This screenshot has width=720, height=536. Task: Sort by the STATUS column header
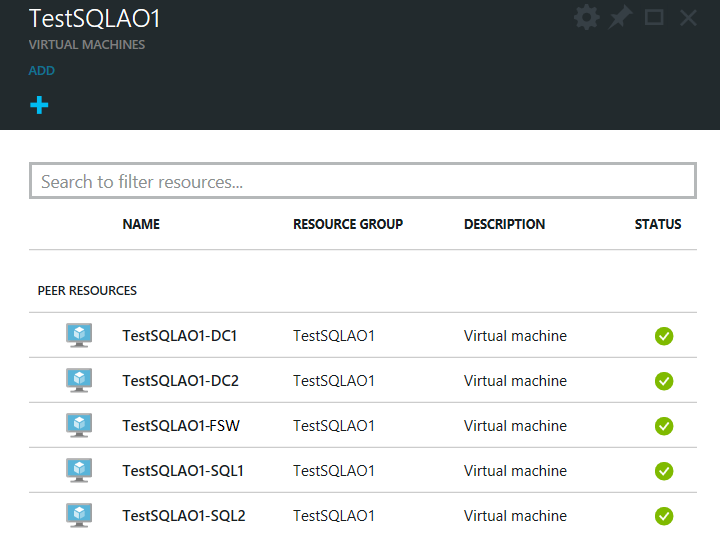coord(657,224)
